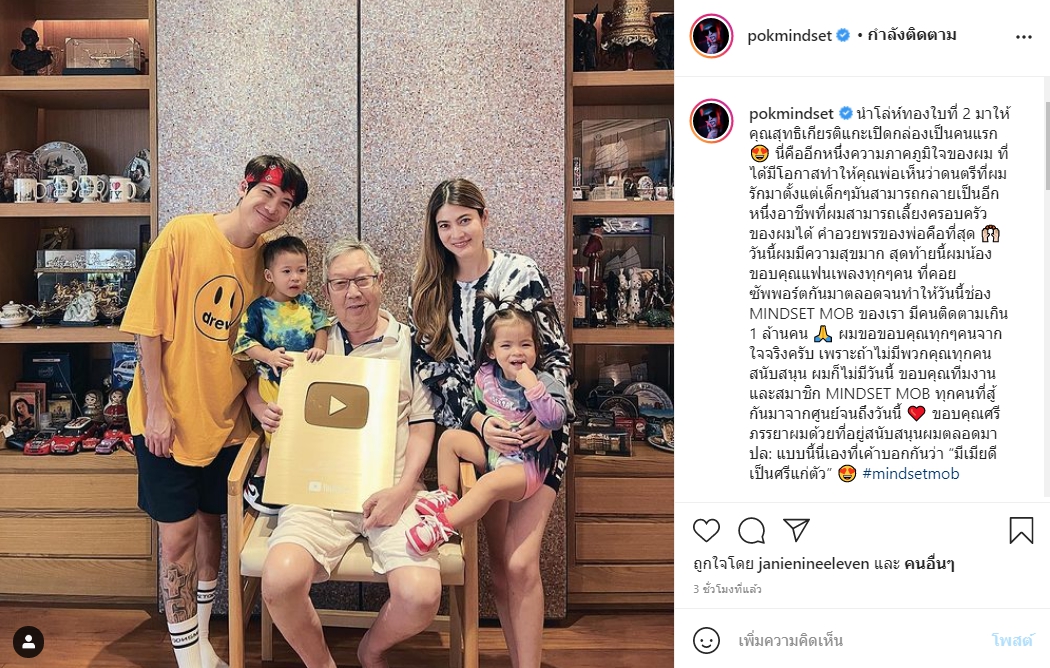Screen dimensions: 1050x668
Task: Share the post via paper plane icon
Action: (x=797, y=529)
